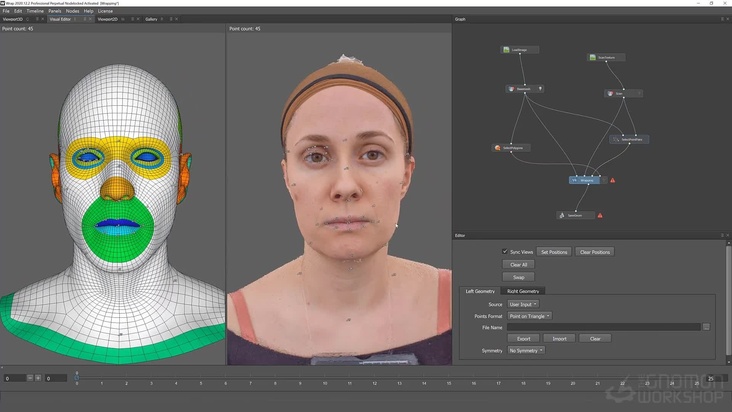
Task: Click the Clear All button
Action: (x=519, y=265)
